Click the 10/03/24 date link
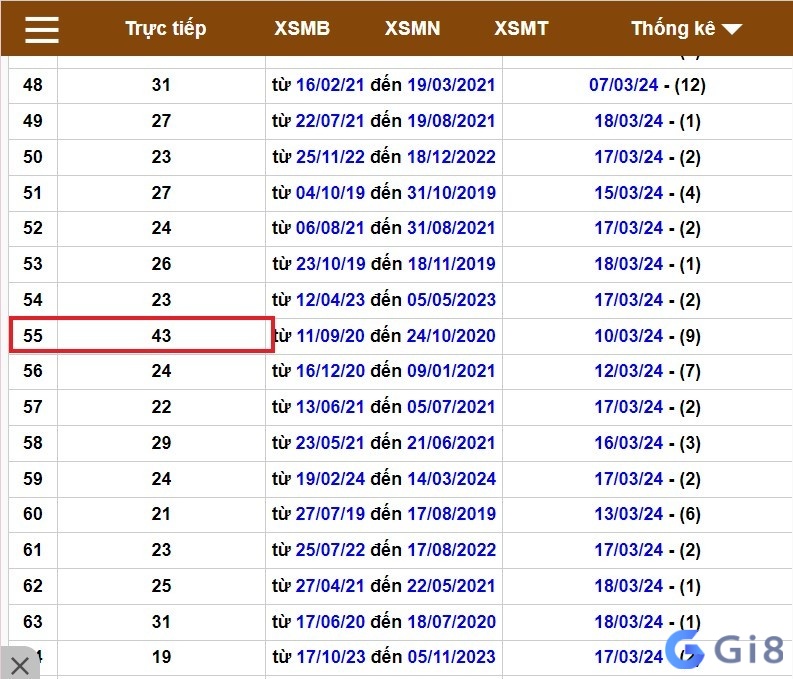 tap(629, 336)
